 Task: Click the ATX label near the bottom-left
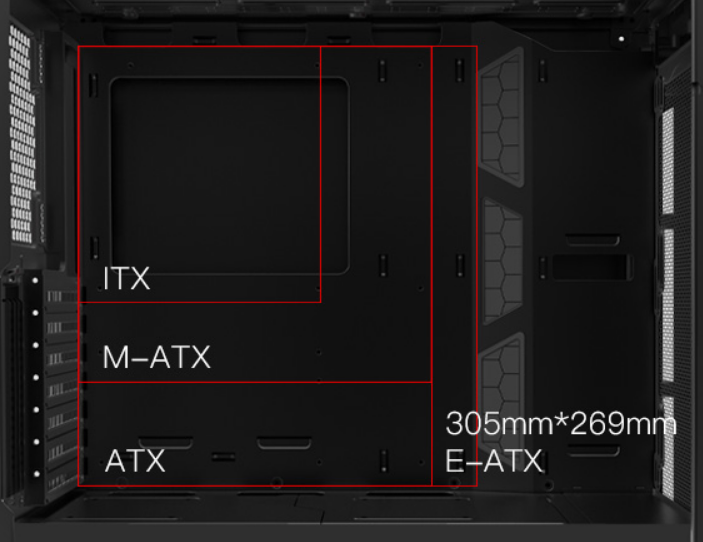[x=135, y=460]
